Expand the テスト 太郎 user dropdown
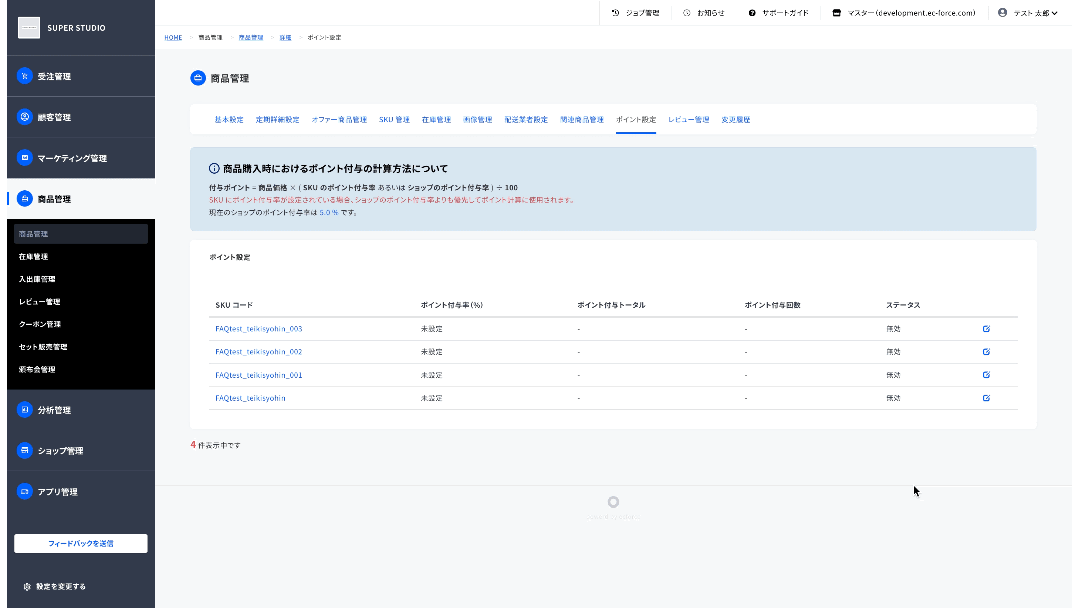 1028,13
